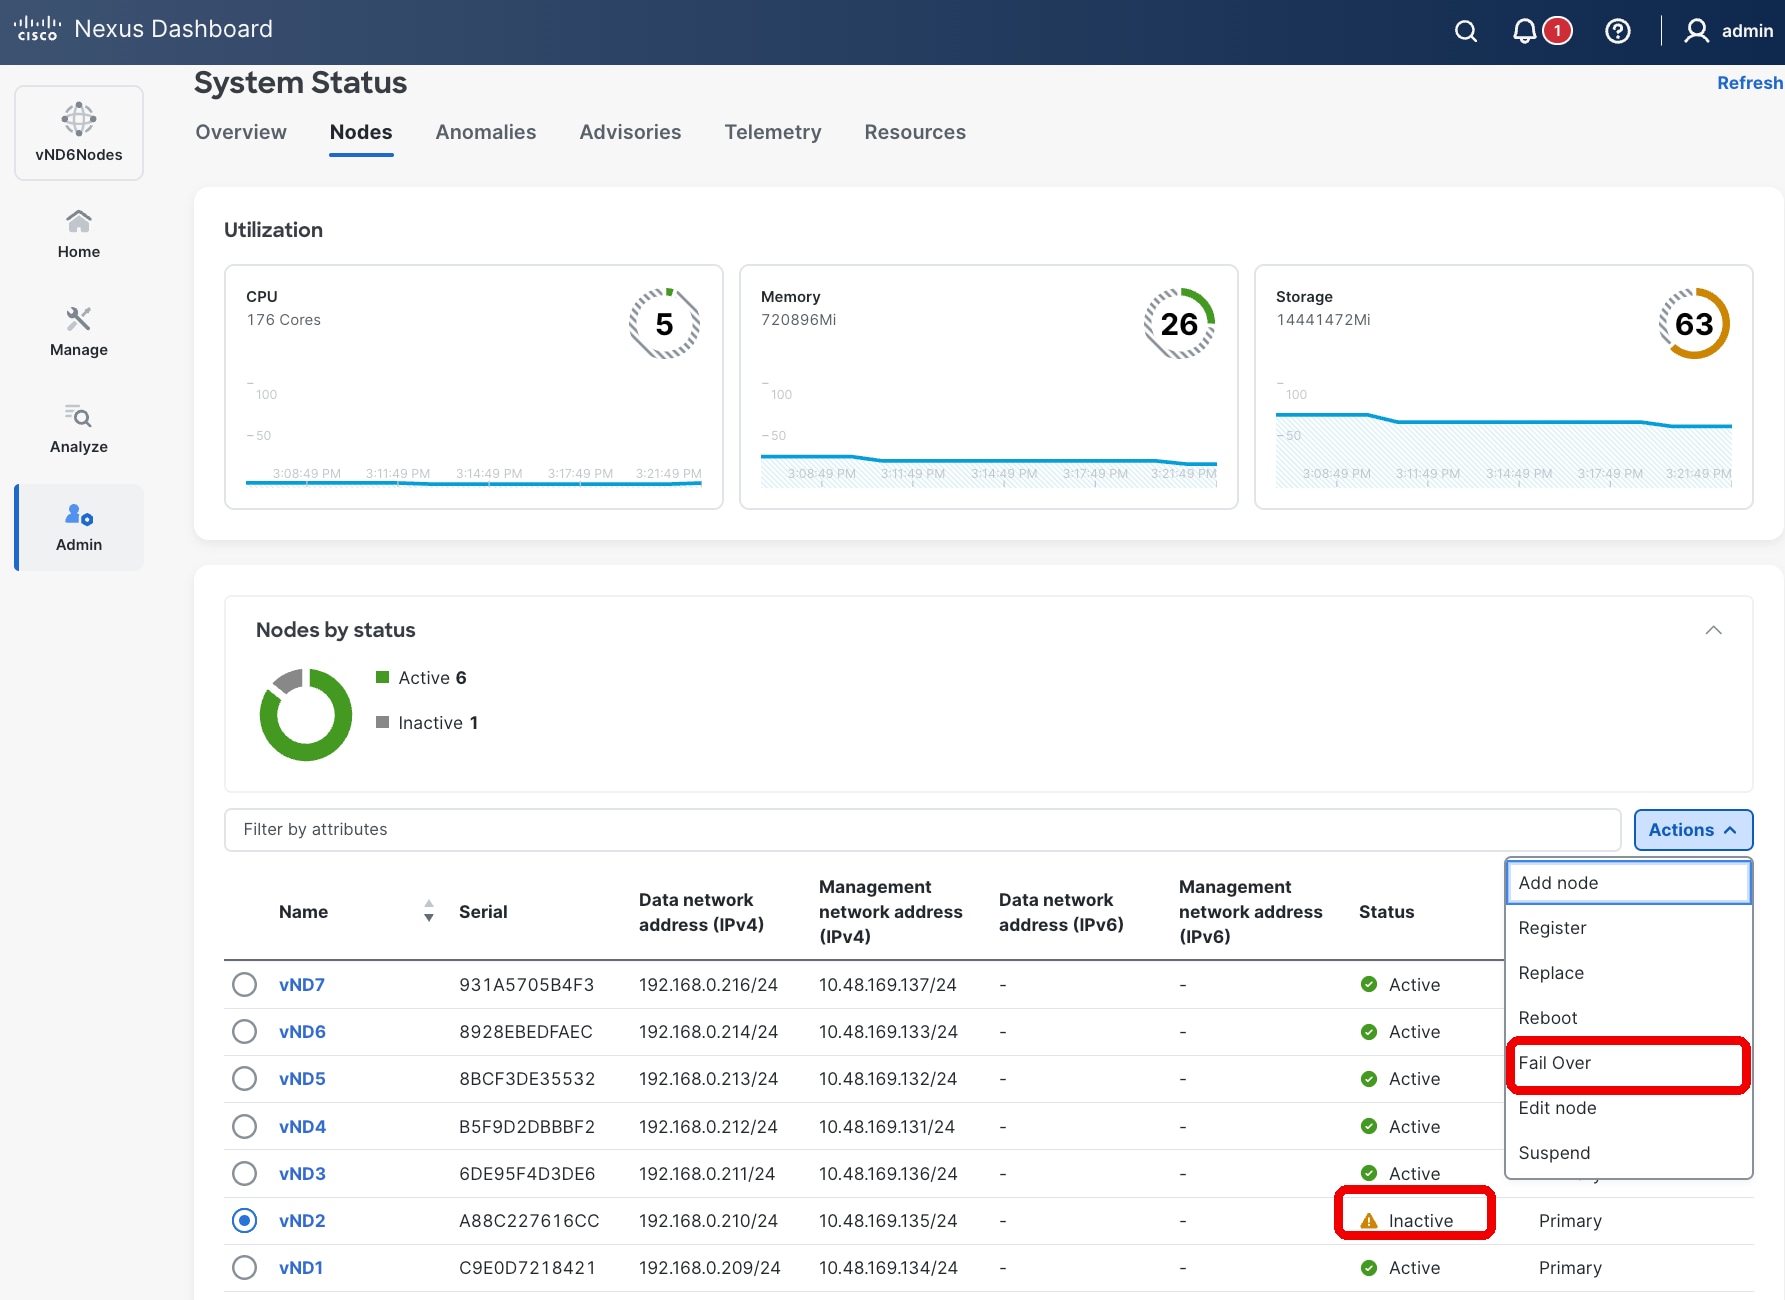
Task: Click green status icon for vND1
Action: (x=1369, y=1267)
